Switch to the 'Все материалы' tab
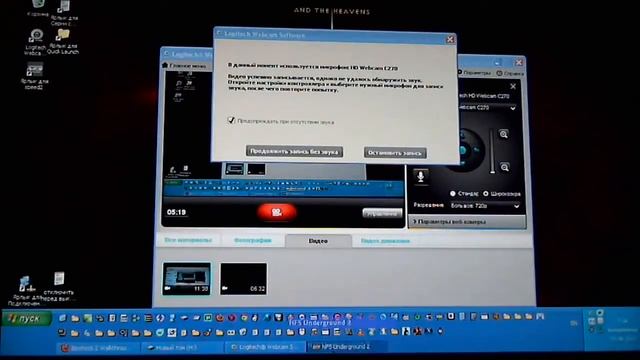Viewport: 640px width, 360px height. (x=188, y=240)
